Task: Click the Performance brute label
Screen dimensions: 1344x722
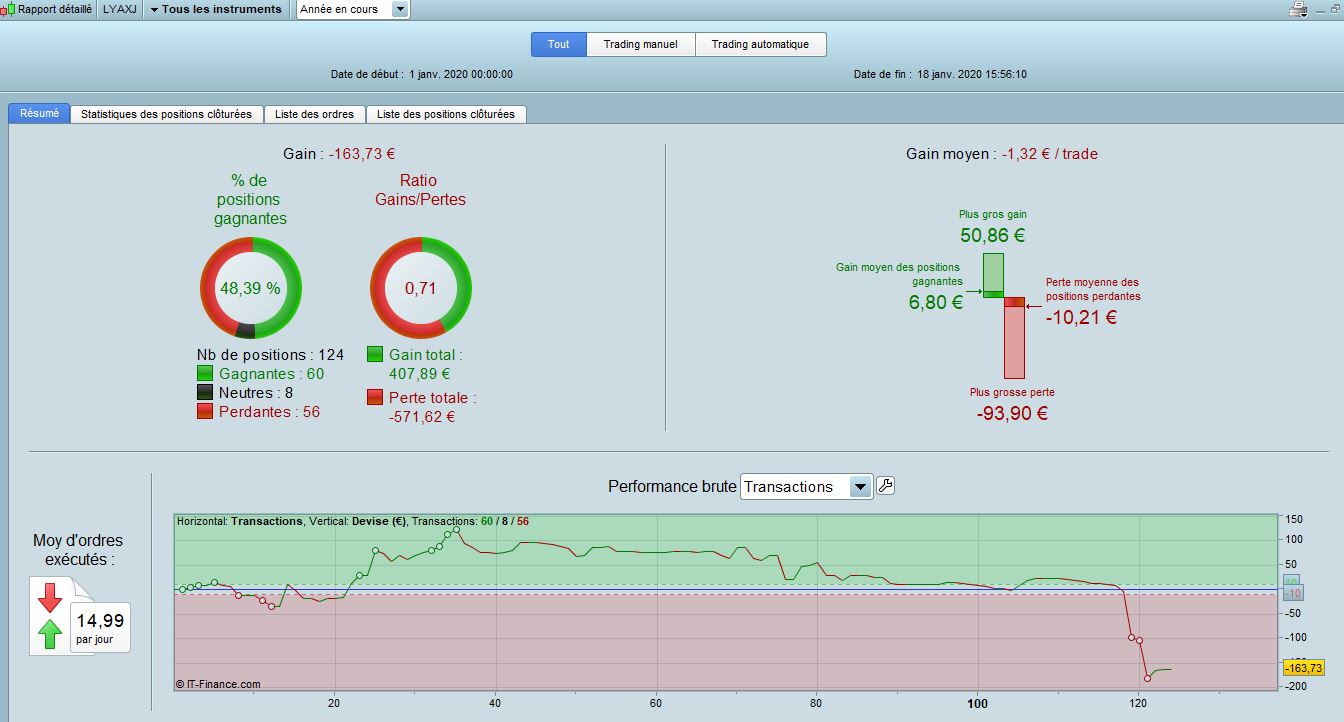Action: [671, 487]
